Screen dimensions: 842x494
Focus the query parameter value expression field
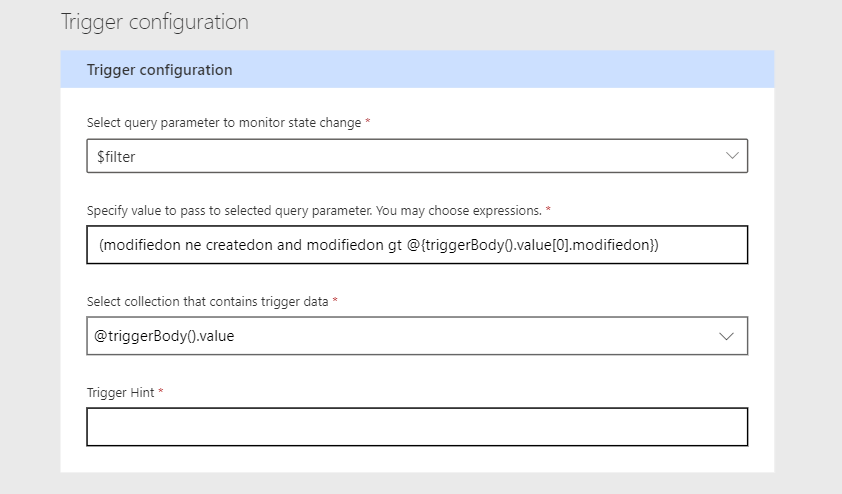pyautogui.click(x=417, y=245)
